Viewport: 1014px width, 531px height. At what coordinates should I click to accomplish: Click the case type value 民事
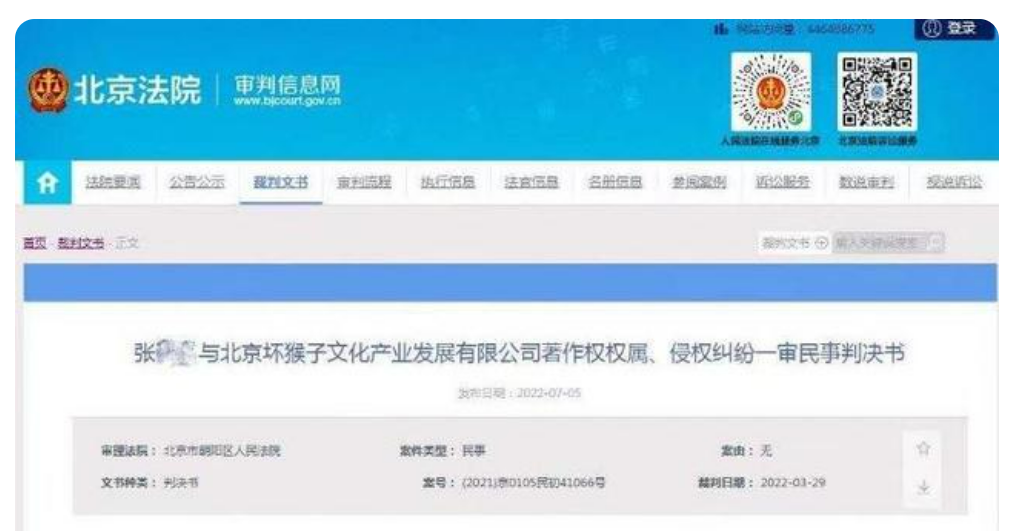click(x=474, y=451)
